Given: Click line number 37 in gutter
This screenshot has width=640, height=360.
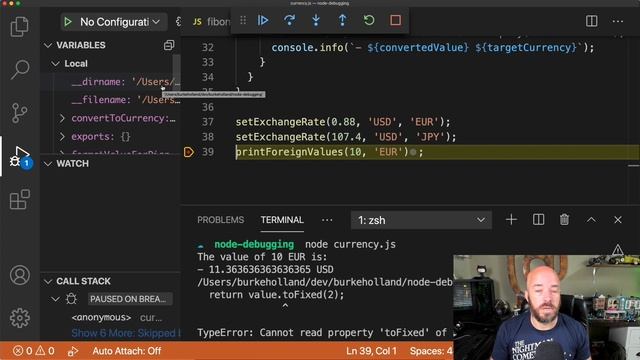Looking at the screenshot, I should click(208, 122).
